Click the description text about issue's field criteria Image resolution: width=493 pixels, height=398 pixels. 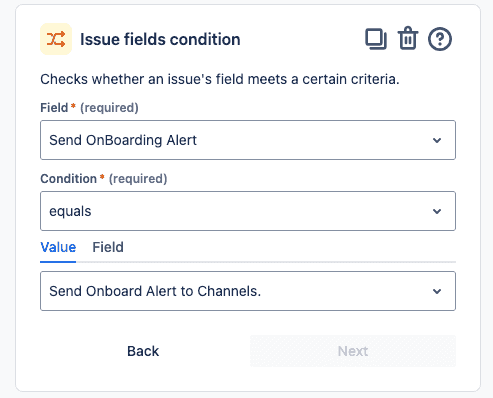click(x=220, y=79)
